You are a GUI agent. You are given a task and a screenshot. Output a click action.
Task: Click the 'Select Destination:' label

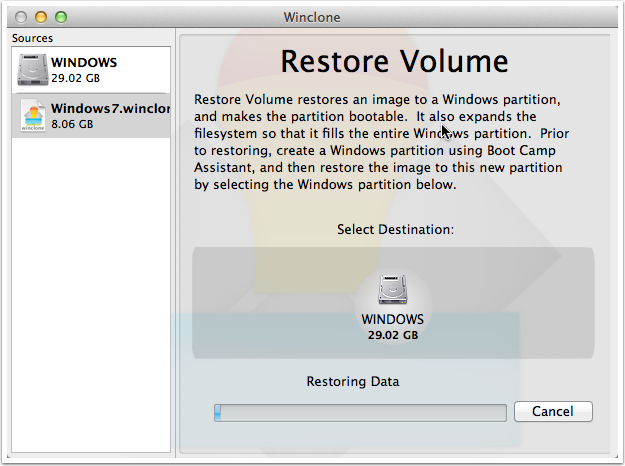395,230
